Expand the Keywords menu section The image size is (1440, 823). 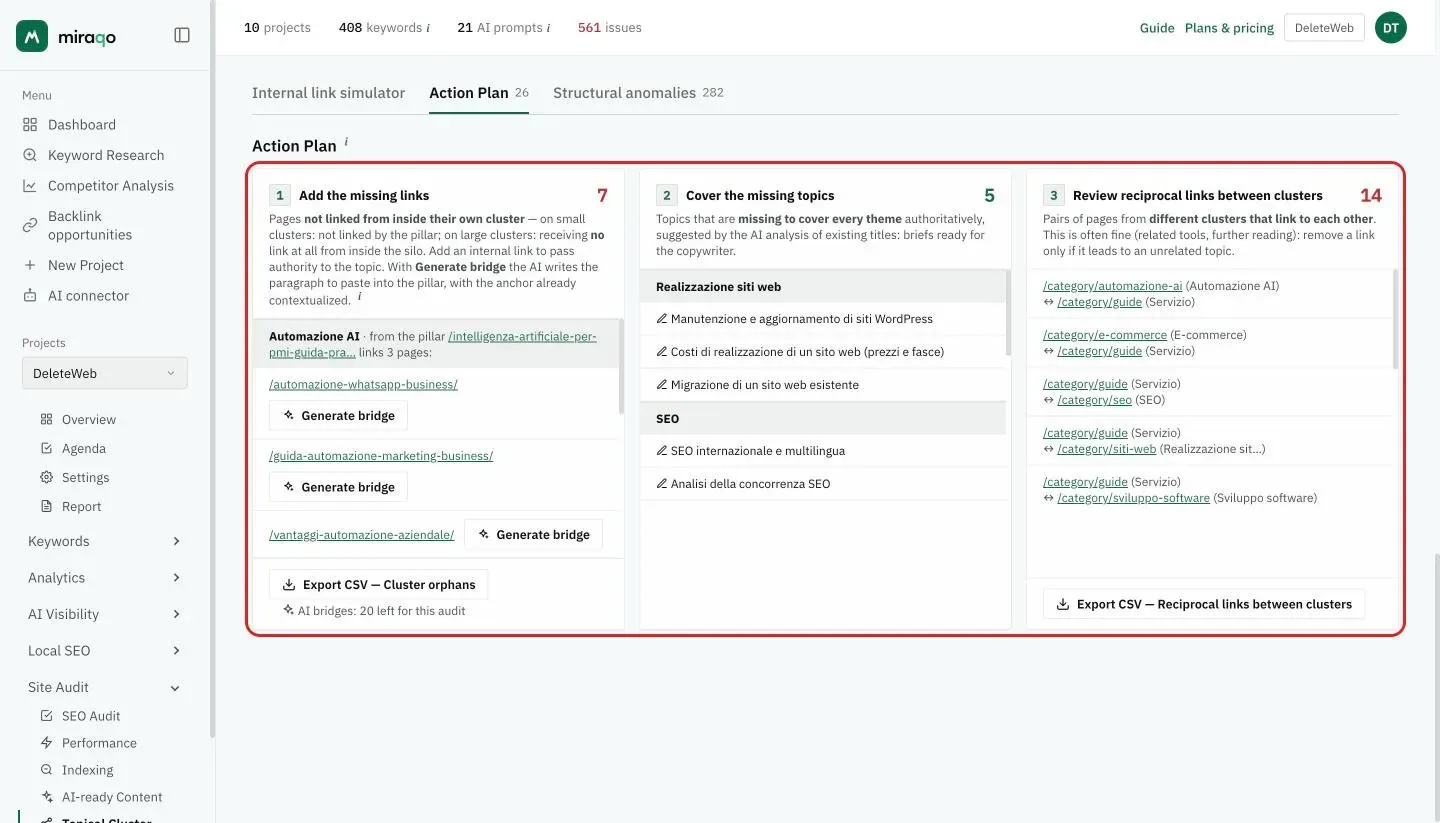[105, 541]
